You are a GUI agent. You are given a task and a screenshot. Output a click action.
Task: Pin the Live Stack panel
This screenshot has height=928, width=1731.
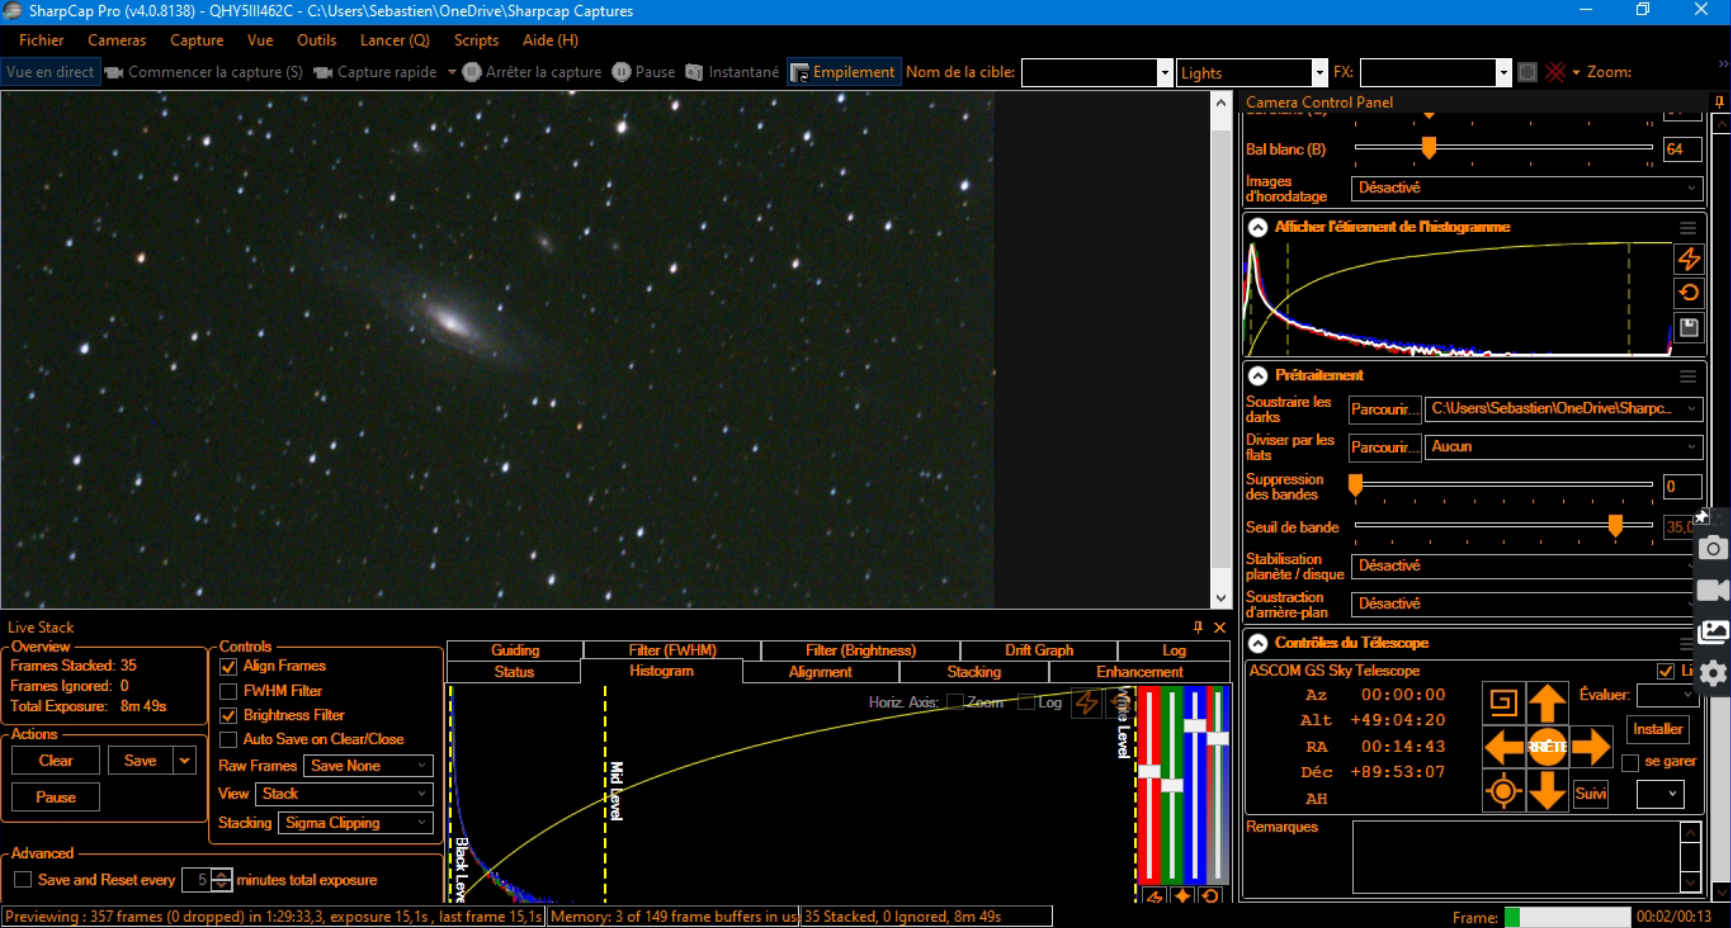(1198, 627)
